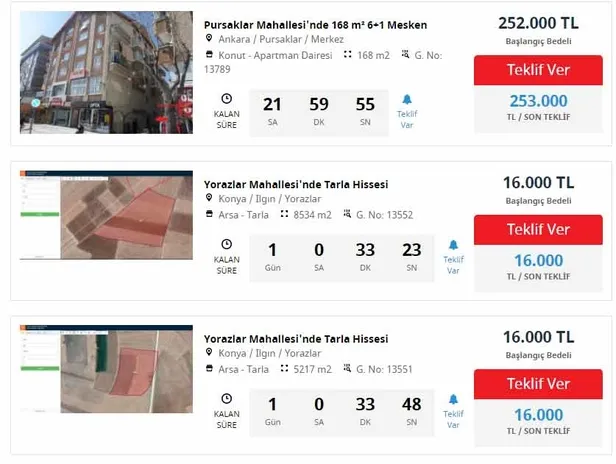
Task: Open the Yorazlar Tarla Hissesi title with G. No: 13551
Action: [296, 339]
